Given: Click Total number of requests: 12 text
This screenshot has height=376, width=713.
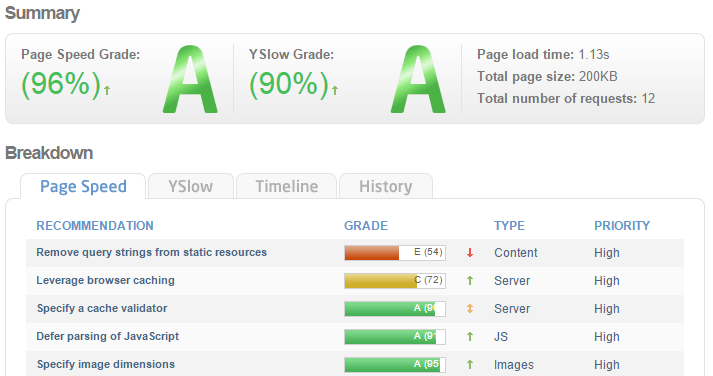Looking at the screenshot, I should coord(566,98).
